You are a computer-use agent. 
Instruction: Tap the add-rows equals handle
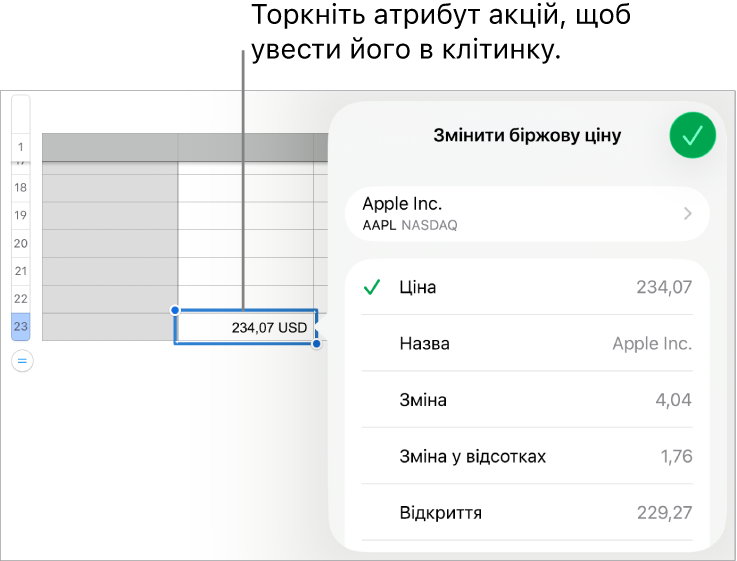coord(22,361)
